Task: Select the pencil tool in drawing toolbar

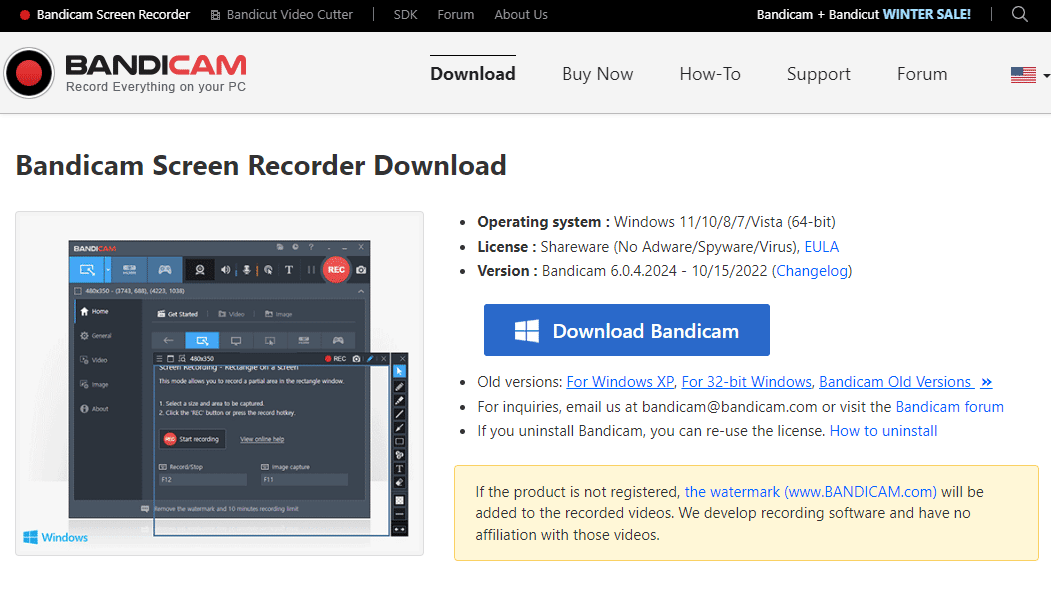Action: pos(399,386)
